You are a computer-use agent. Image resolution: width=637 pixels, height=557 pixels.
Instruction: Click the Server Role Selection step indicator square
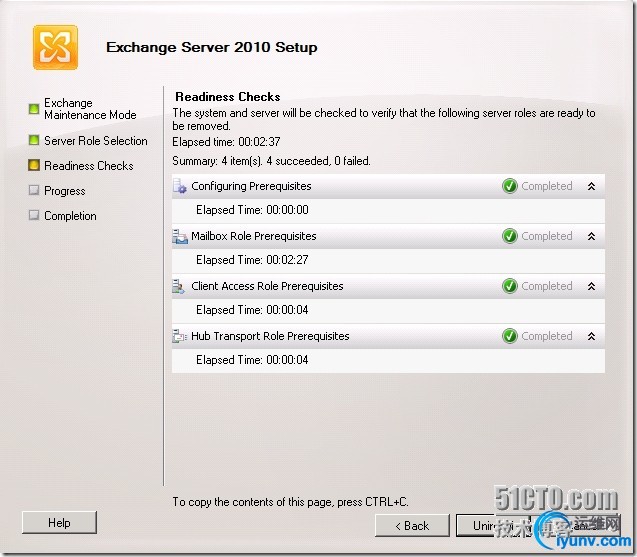tap(34, 140)
